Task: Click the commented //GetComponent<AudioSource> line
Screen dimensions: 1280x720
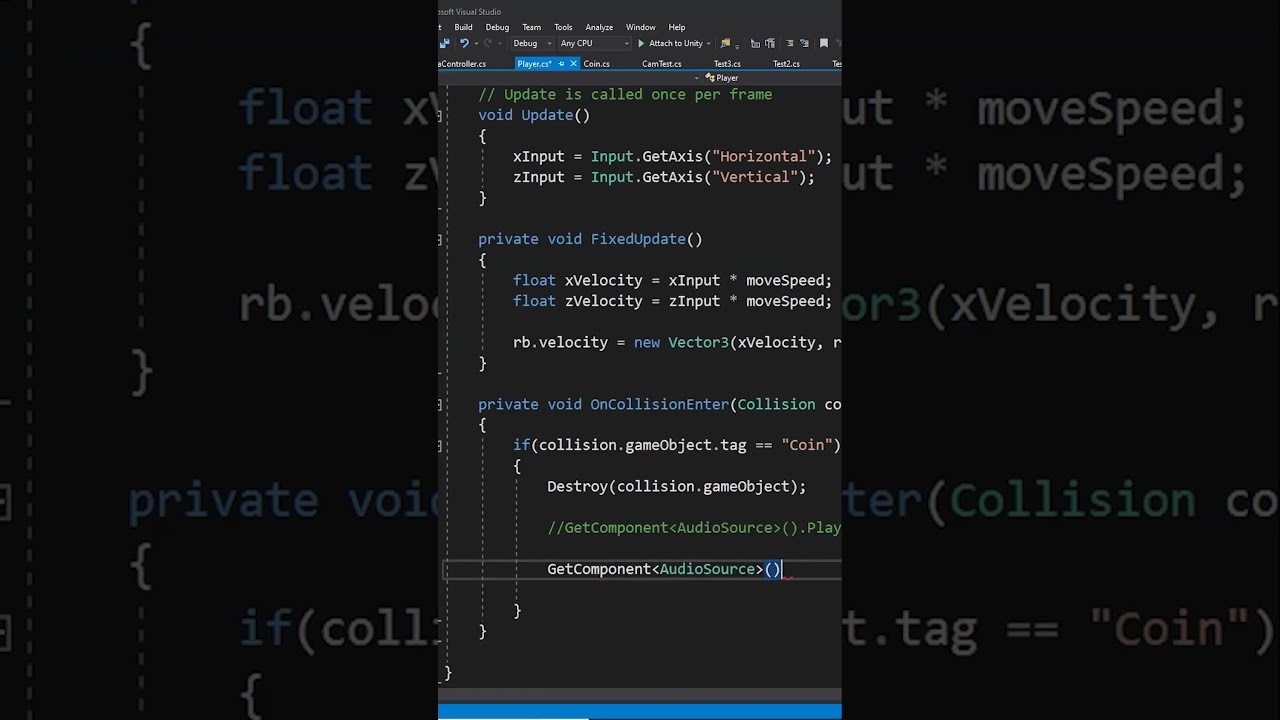Action: click(x=694, y=527)
